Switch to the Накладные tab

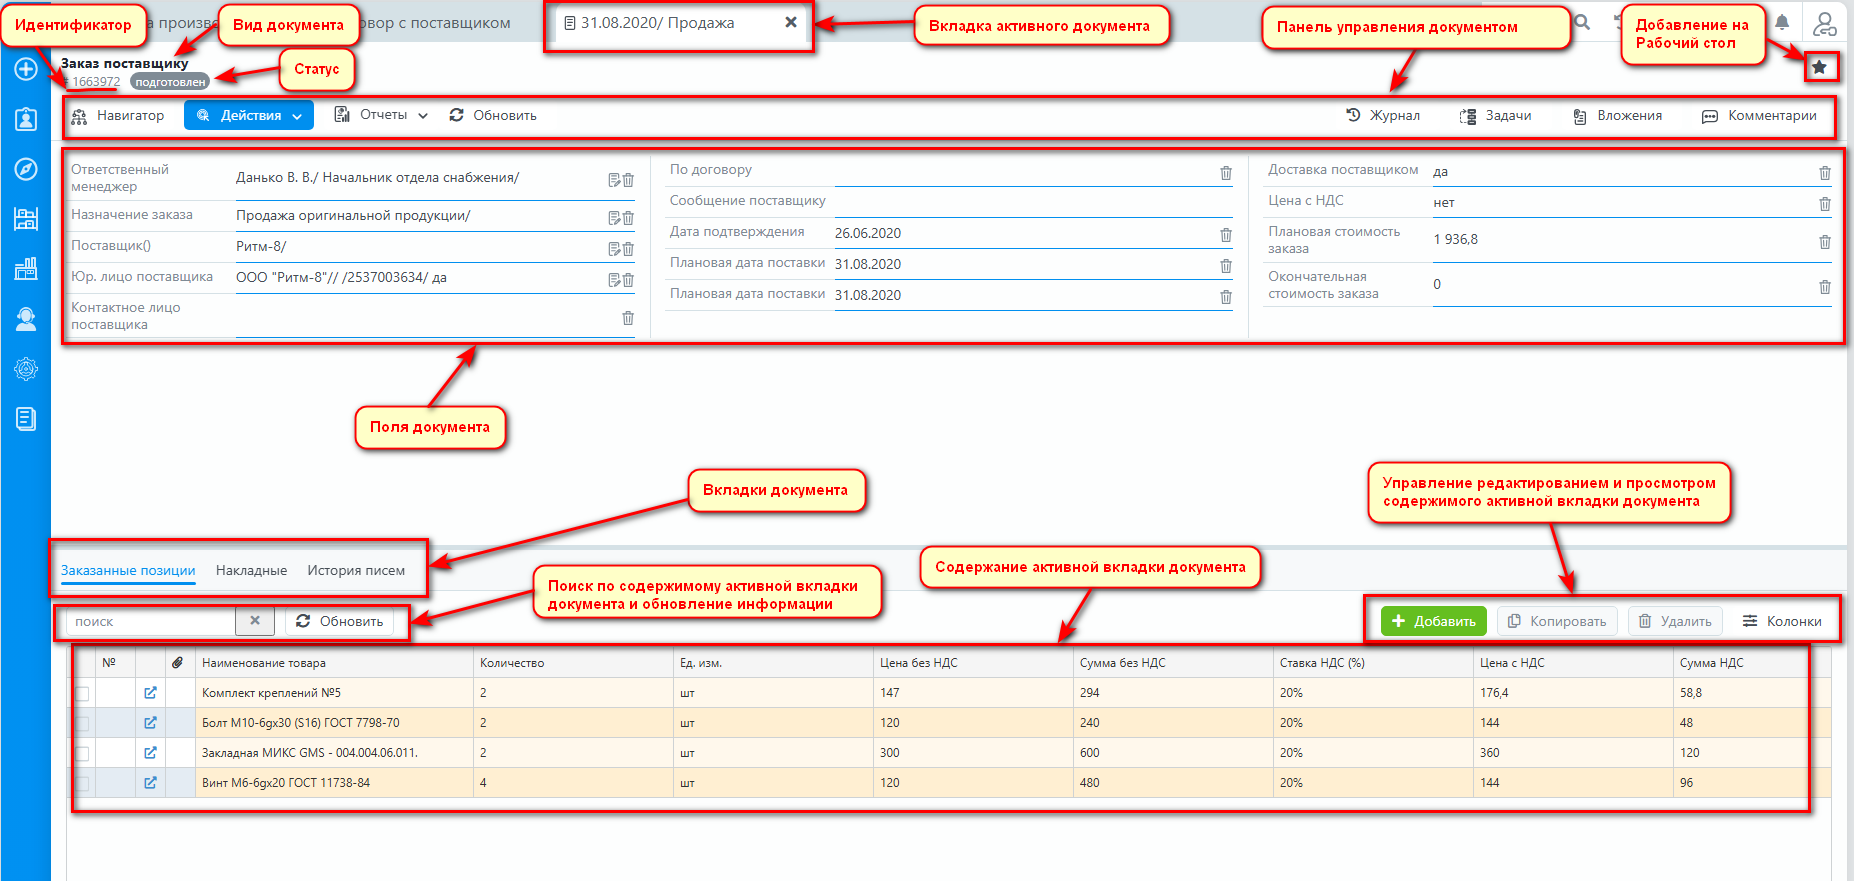(251, 571)
